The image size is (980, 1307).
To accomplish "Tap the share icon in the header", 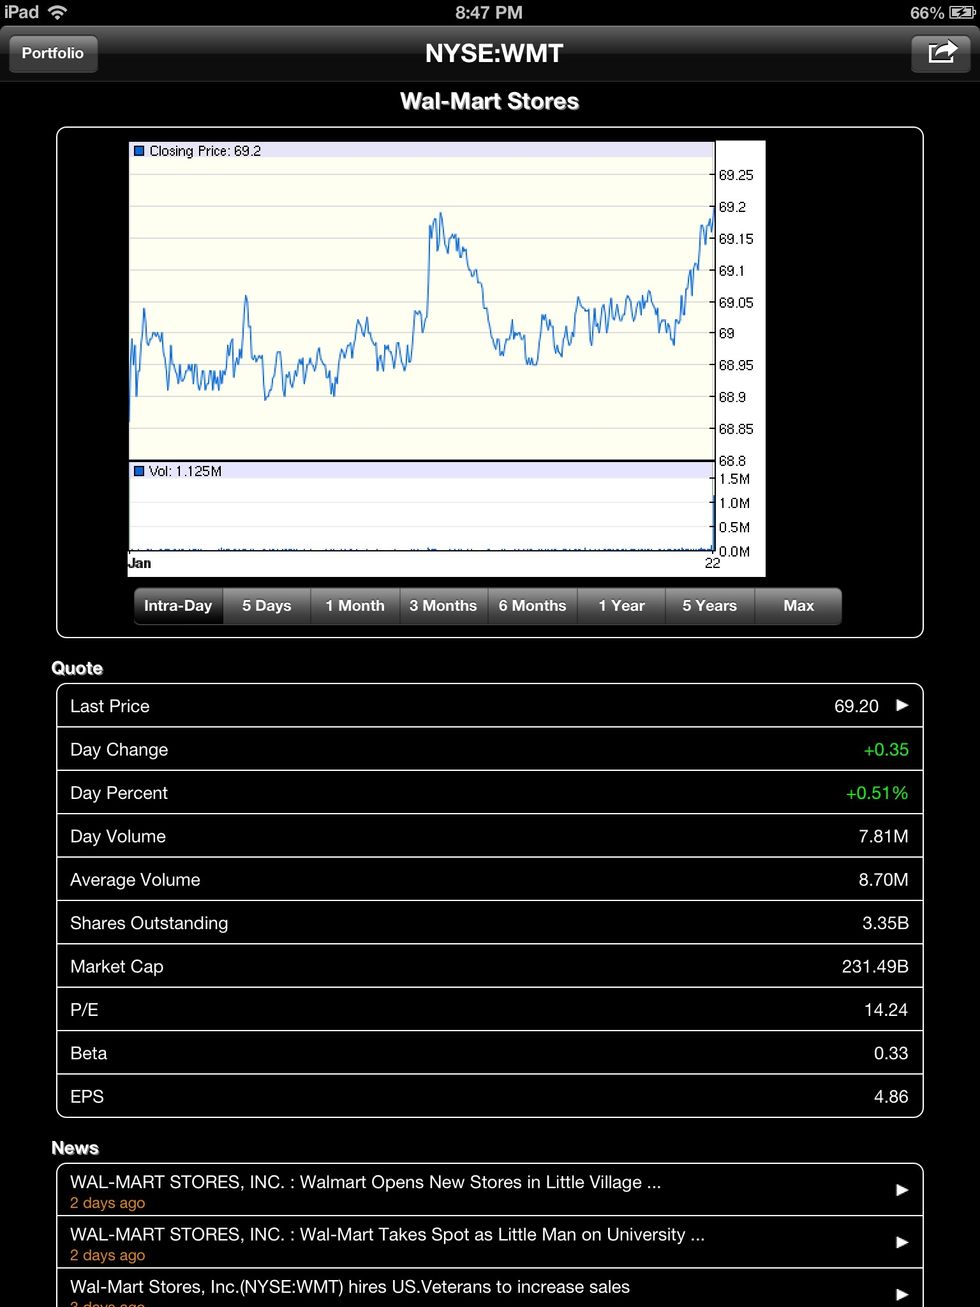I will tap(941, 53).
